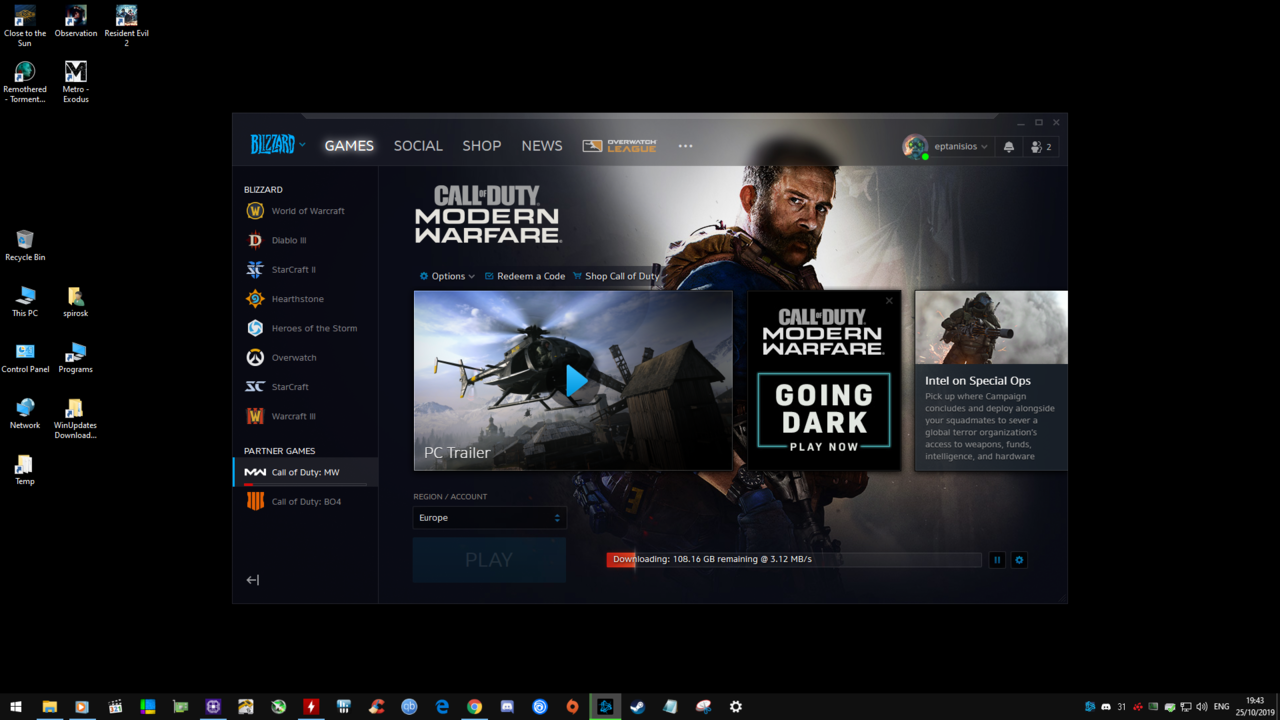Open Discord from the taskbar
This screenshot has height=720, width=1280.
coord(507,706)
